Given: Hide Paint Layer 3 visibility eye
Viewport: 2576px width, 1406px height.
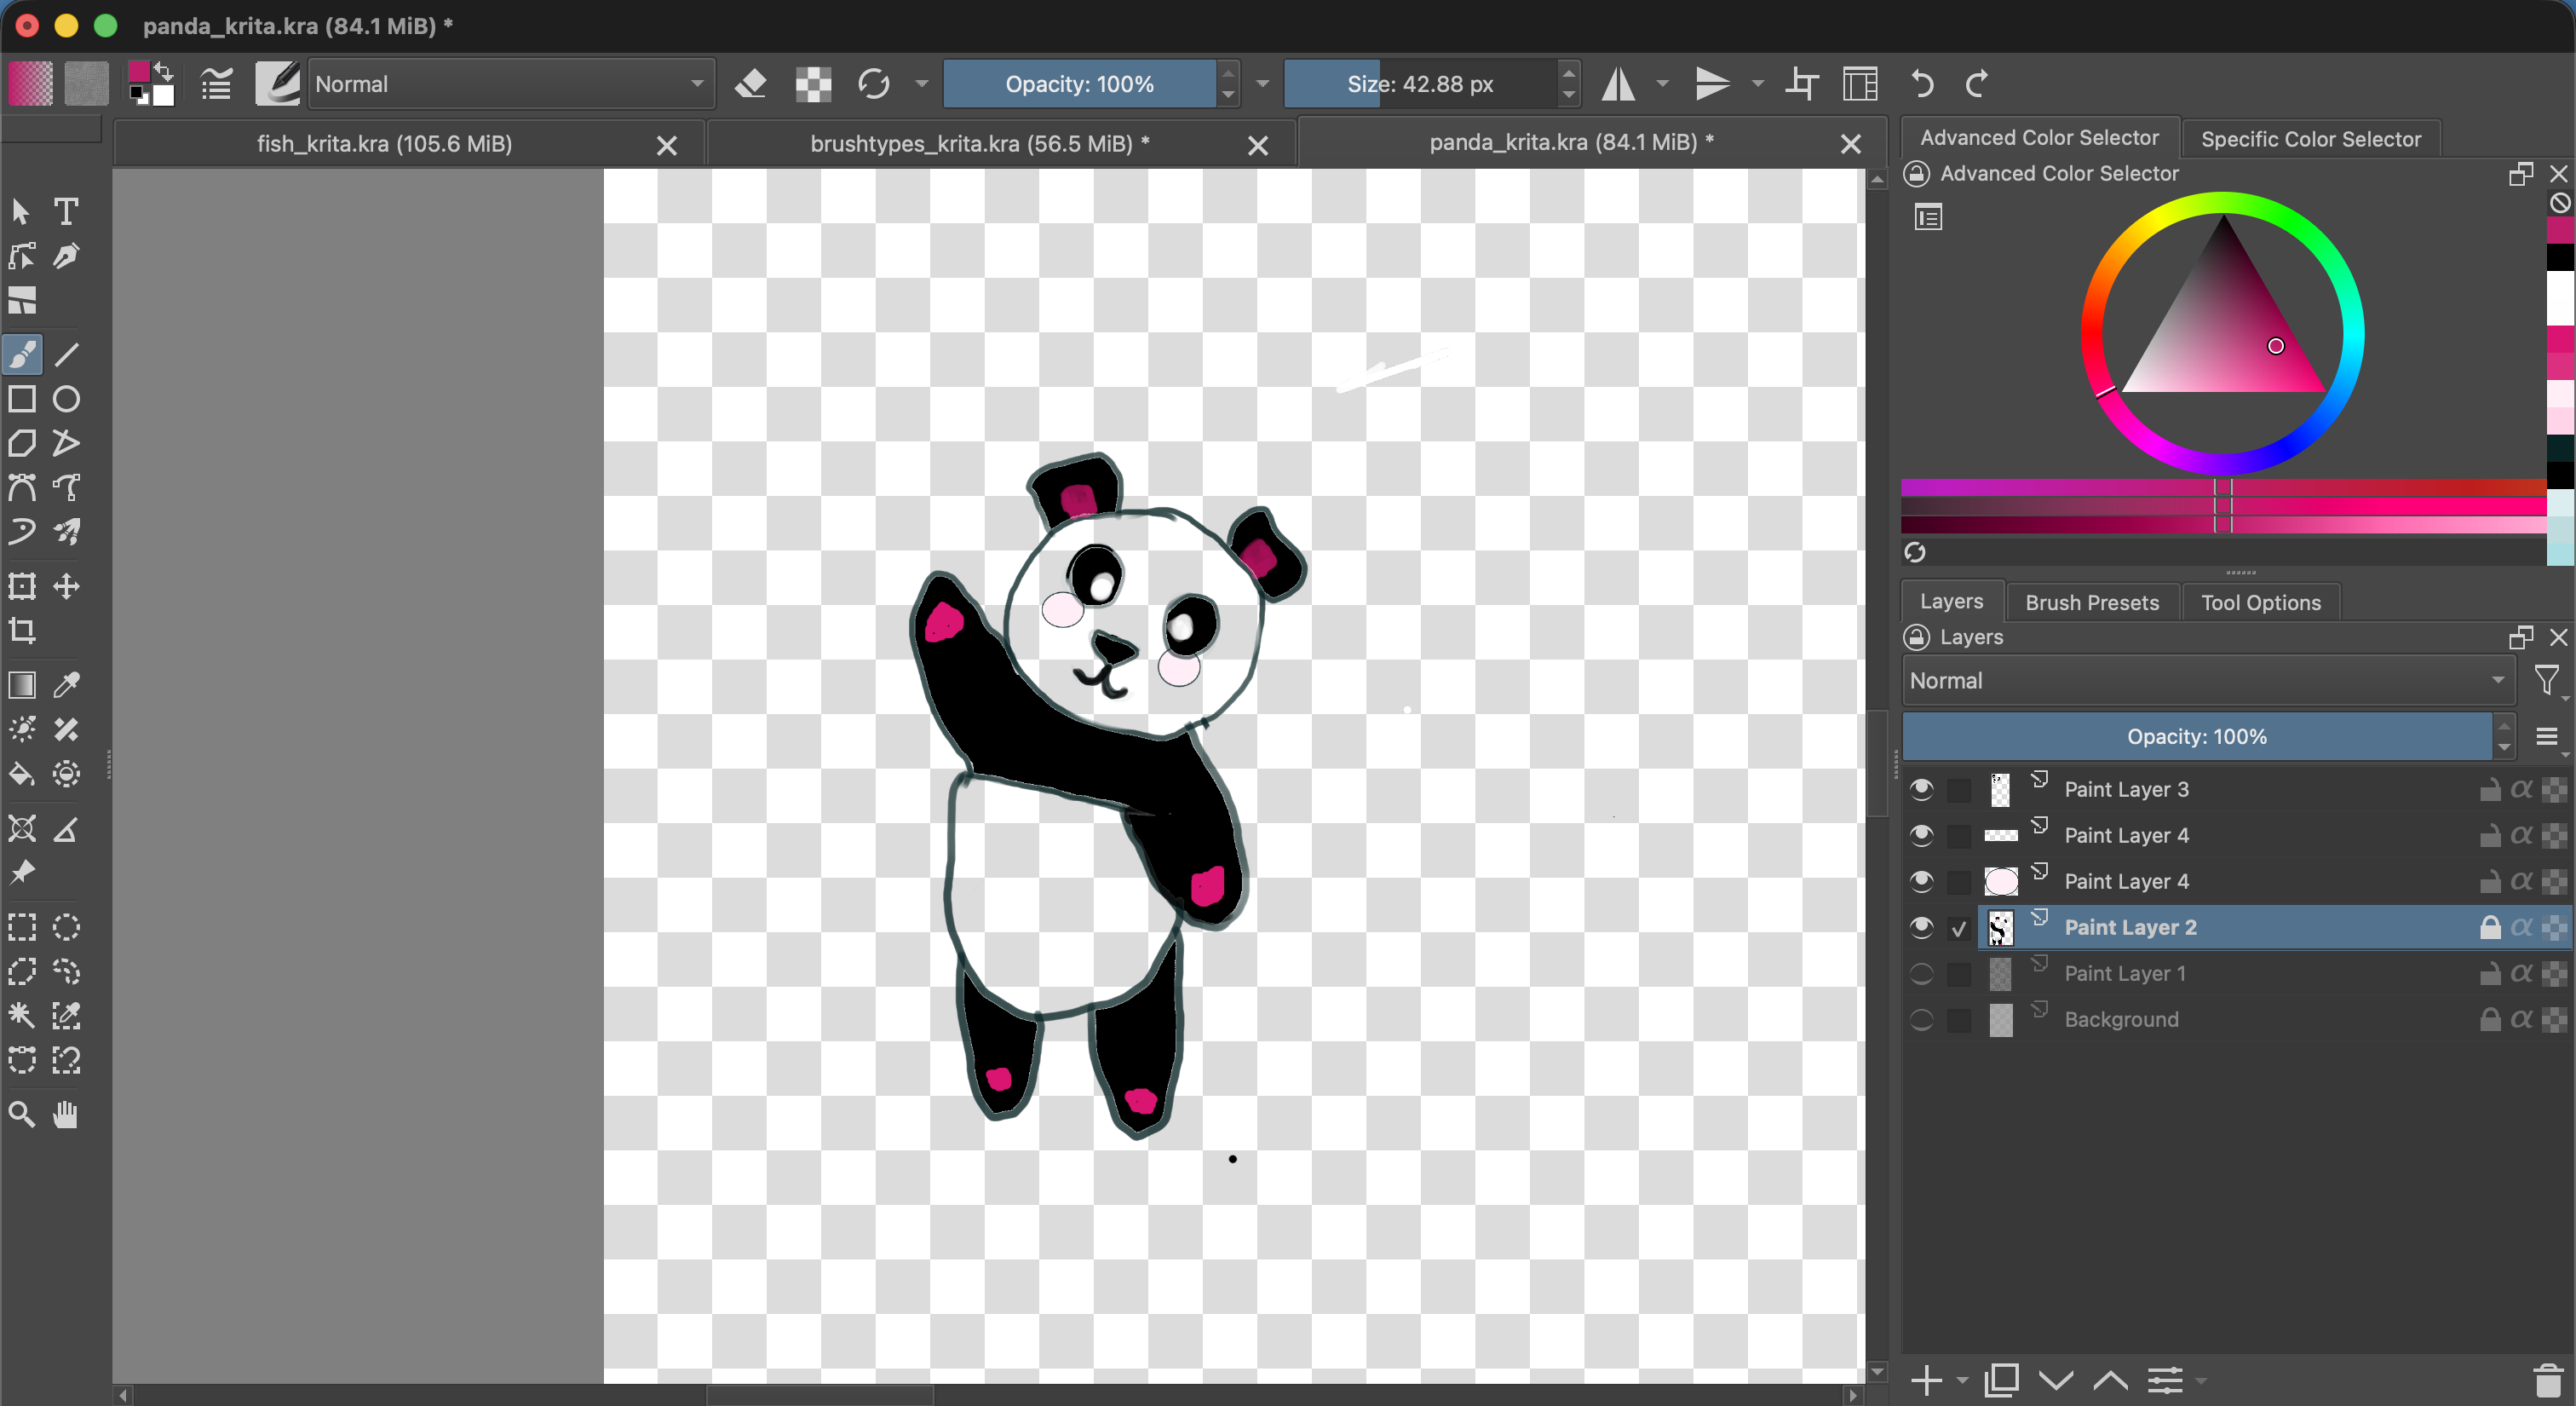Looking at the screenshot, I should point(1921,789).
